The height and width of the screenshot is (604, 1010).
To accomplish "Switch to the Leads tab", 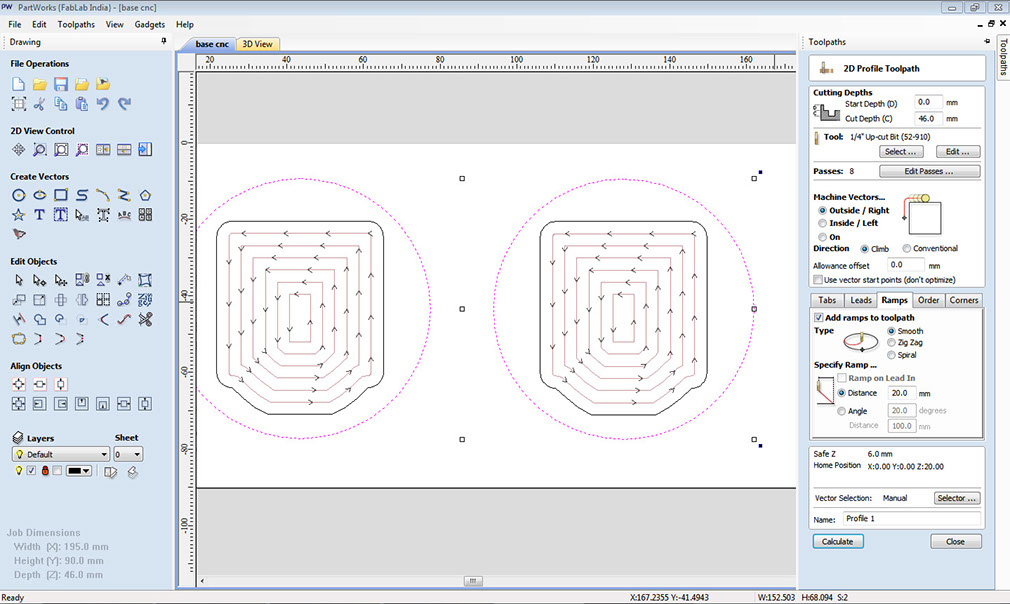I will [x=861, y=300].
